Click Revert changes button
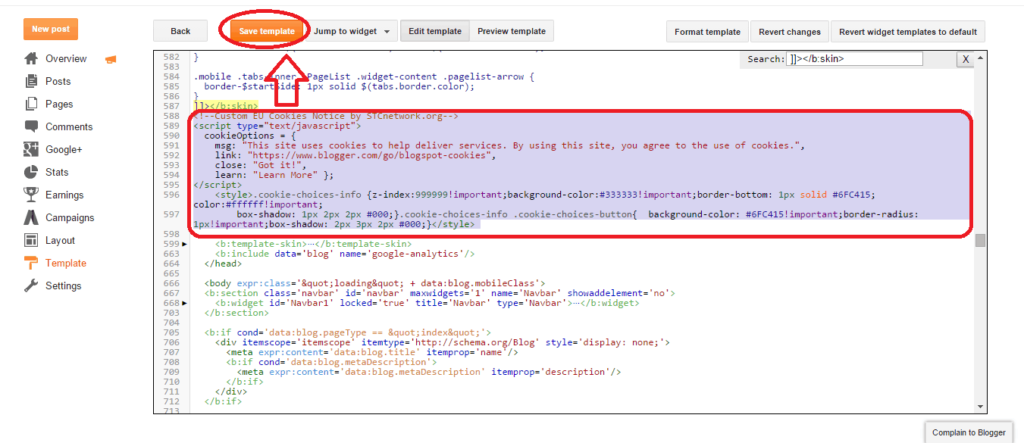The width and height of the screenshot is (1024, 443). pos(790,31)
